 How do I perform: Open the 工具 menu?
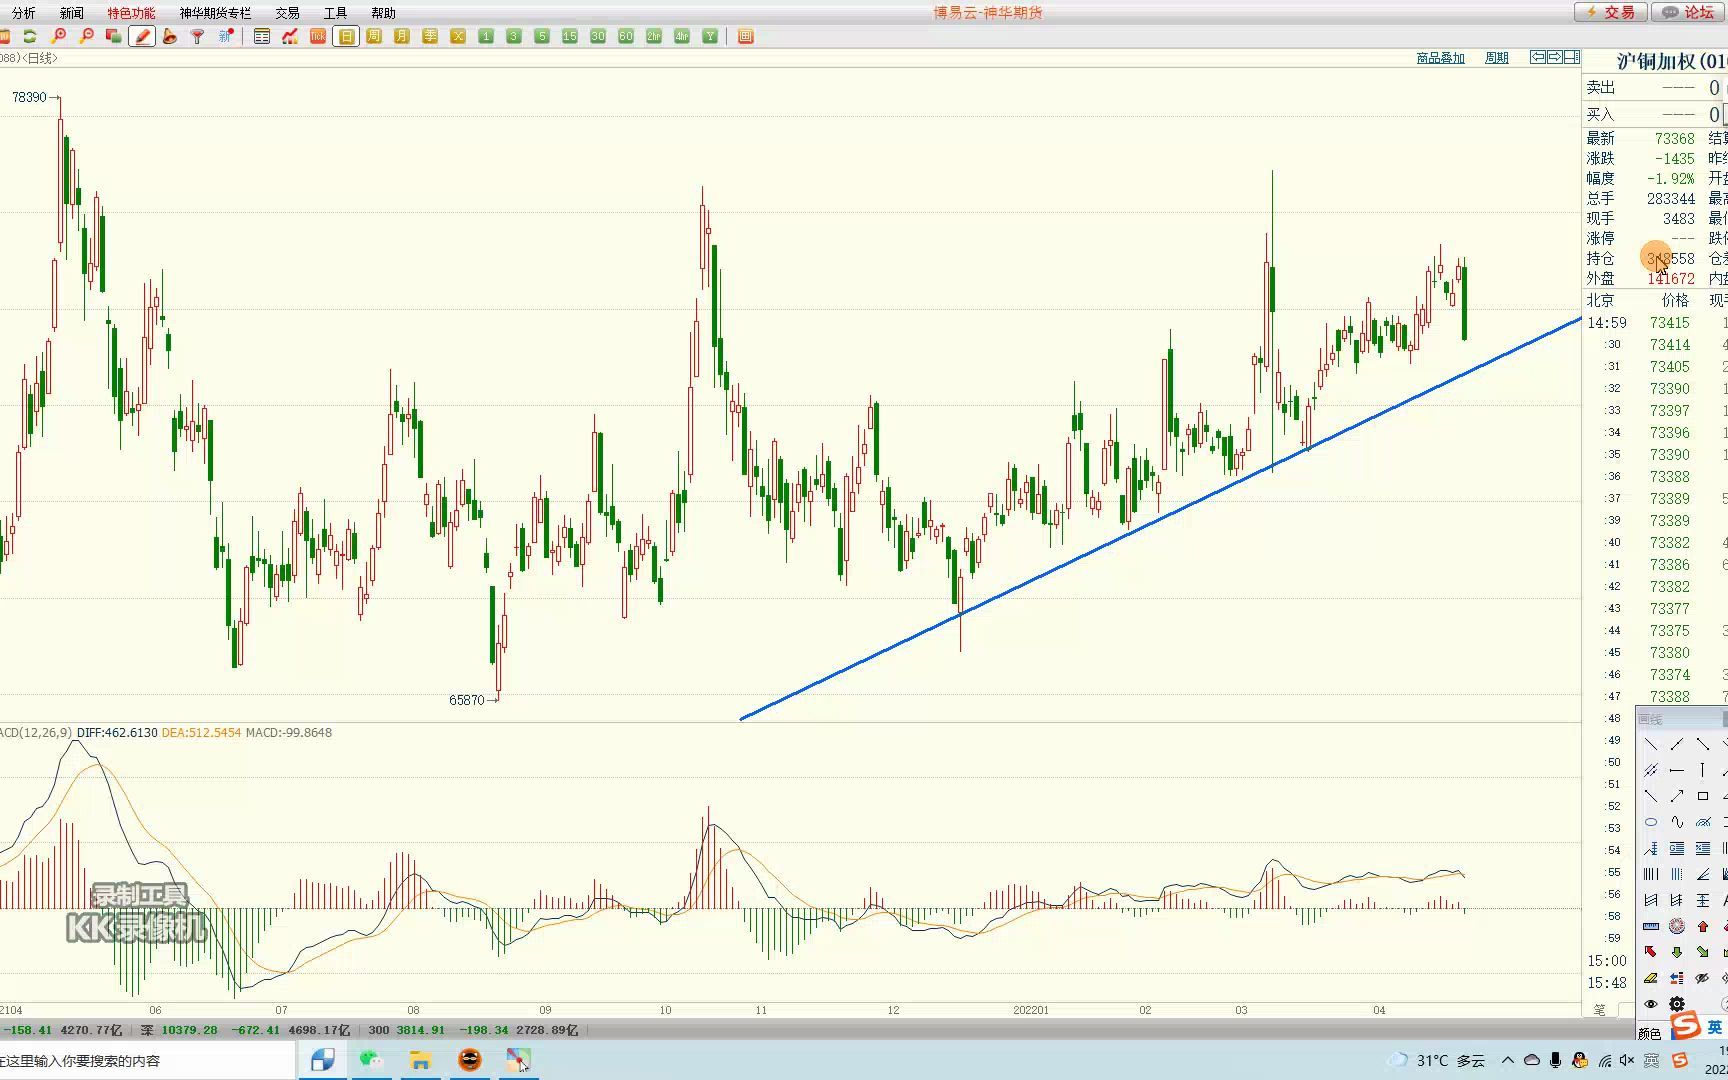click(x=335, y=13)
